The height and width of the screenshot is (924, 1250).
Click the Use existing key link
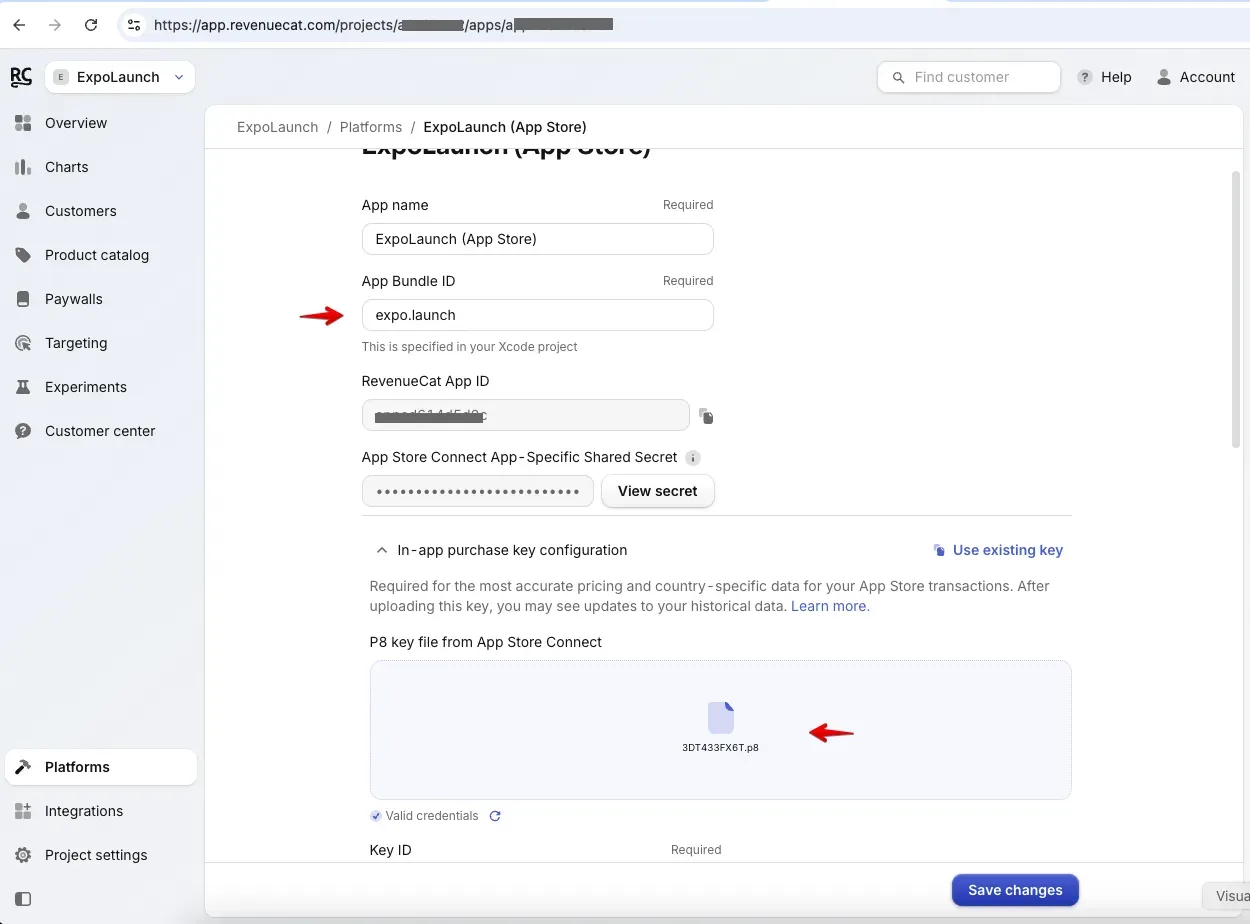[x=998, y=550]
